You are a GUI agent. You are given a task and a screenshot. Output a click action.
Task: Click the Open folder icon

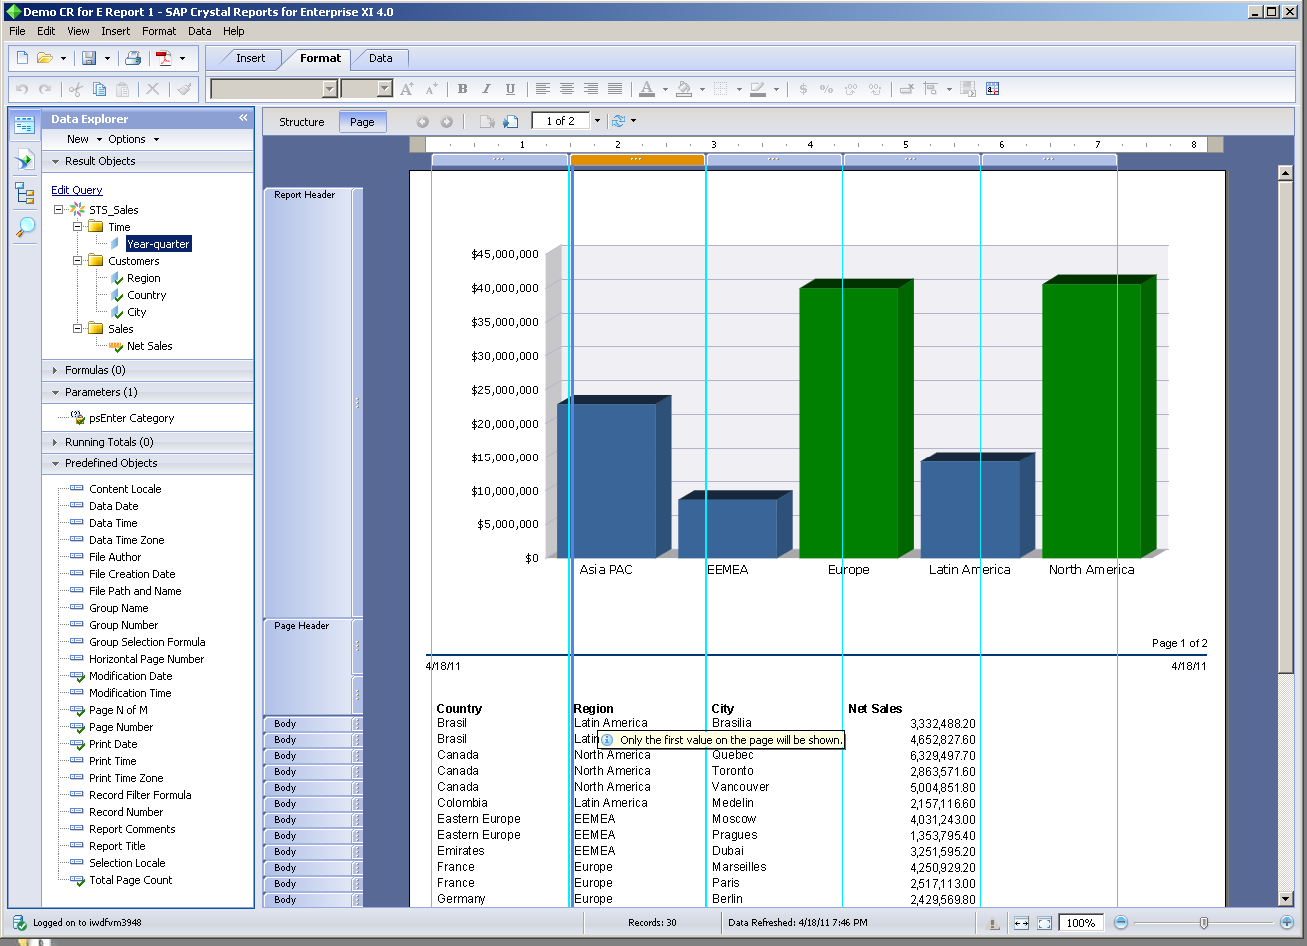coord(45,58)
